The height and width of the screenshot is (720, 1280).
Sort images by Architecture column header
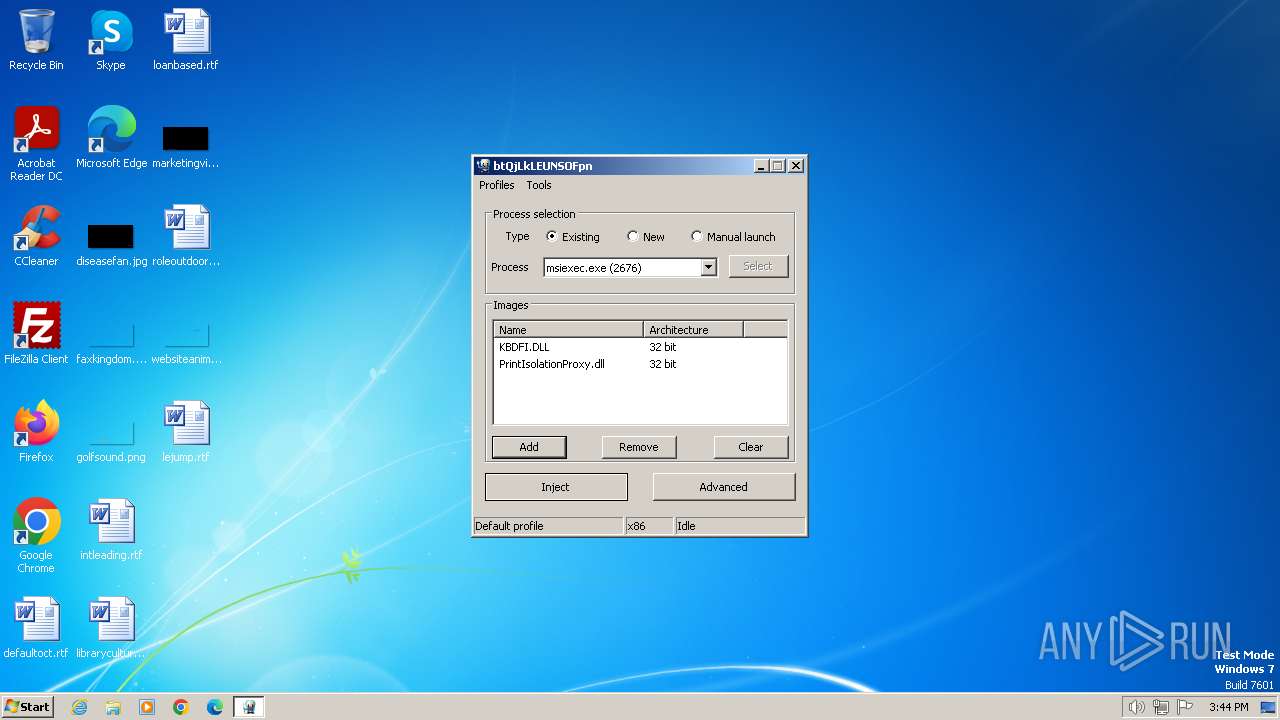pos(693,330)
